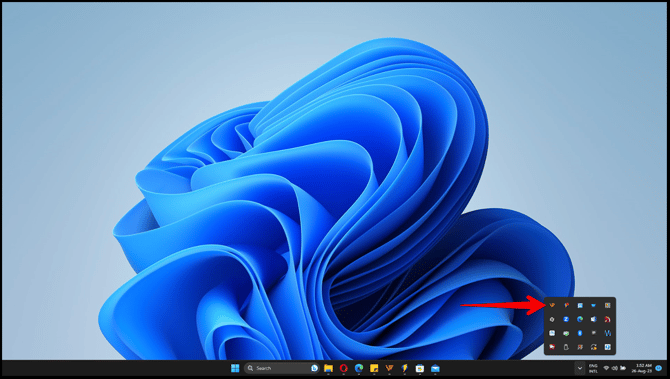Open Microsoft Edge from the taskbar

[x=359, y=368]
